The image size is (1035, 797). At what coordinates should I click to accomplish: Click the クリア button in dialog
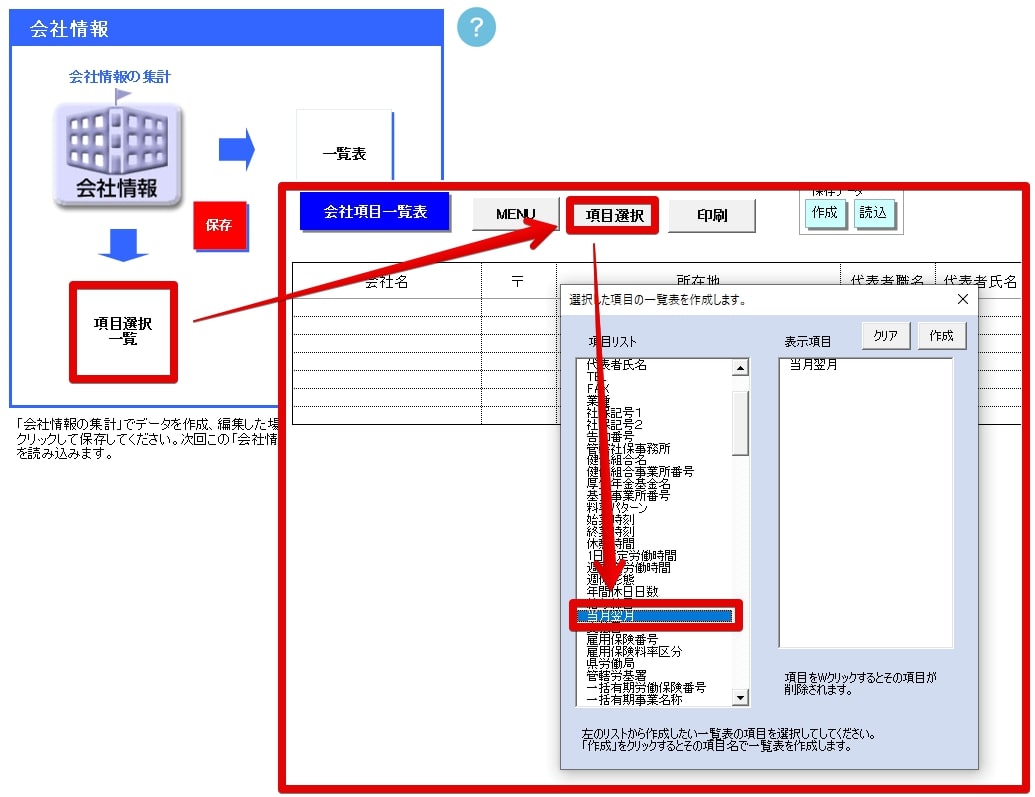(x=885, y=335)
